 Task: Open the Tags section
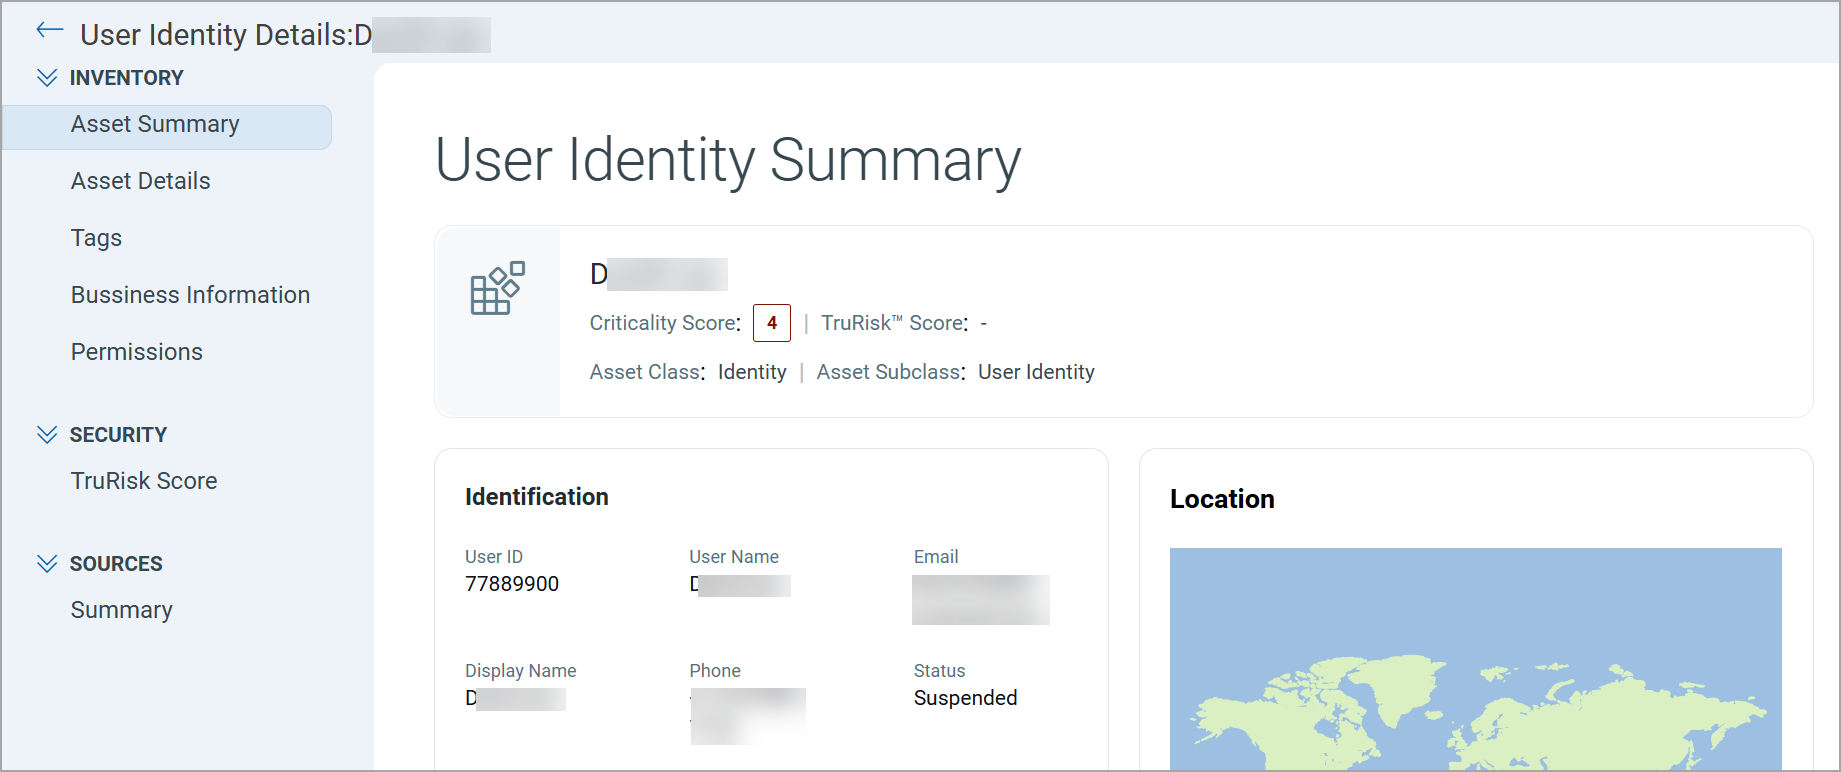(96, 239)
